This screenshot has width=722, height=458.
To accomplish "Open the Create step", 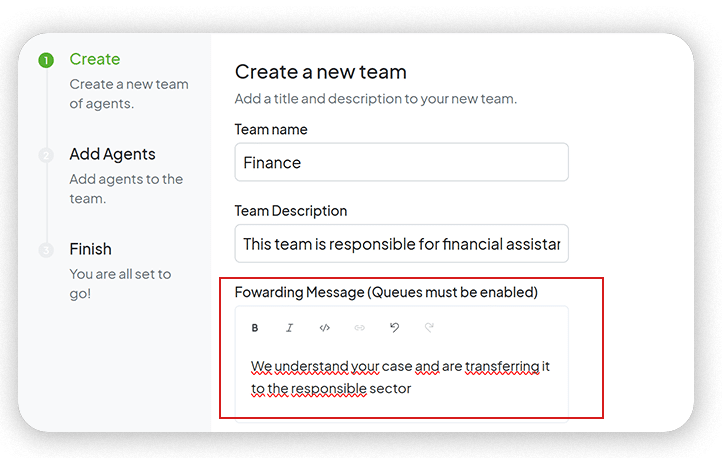I will pos(95,59).
